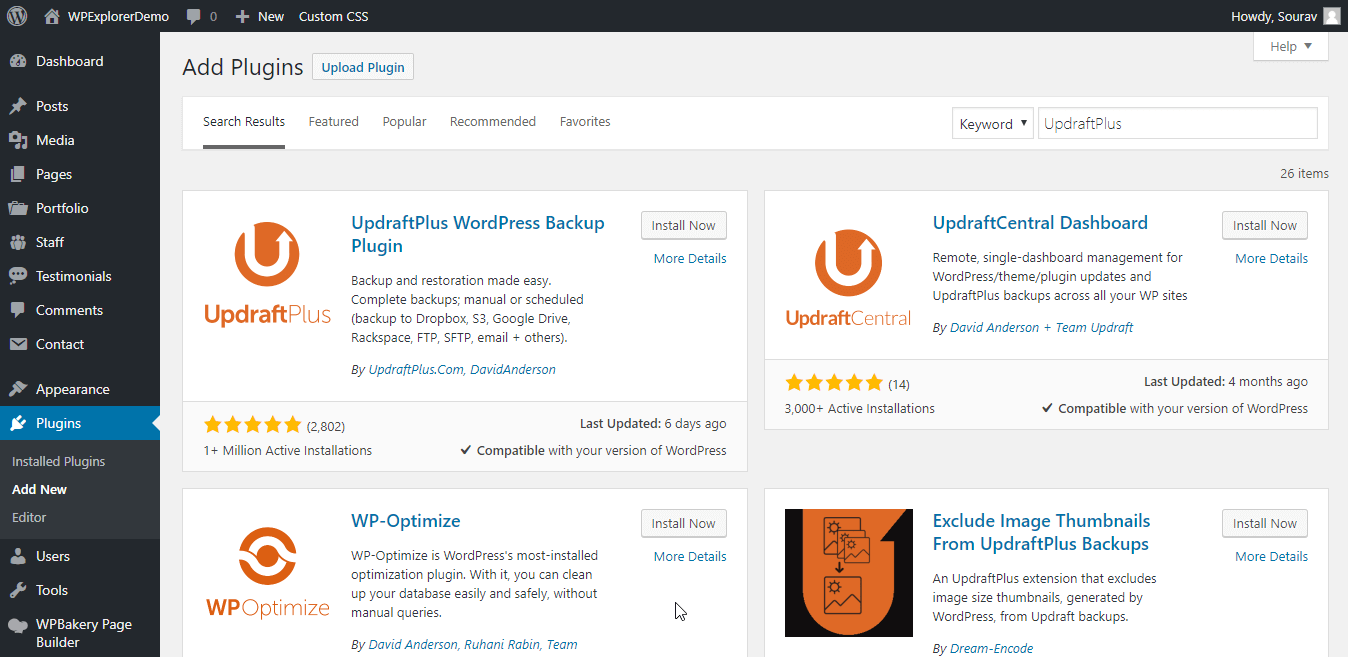Viewport: 1348px width, 657px height.
Task: Switch to the Featured tab
Action: tap(333, 121)
